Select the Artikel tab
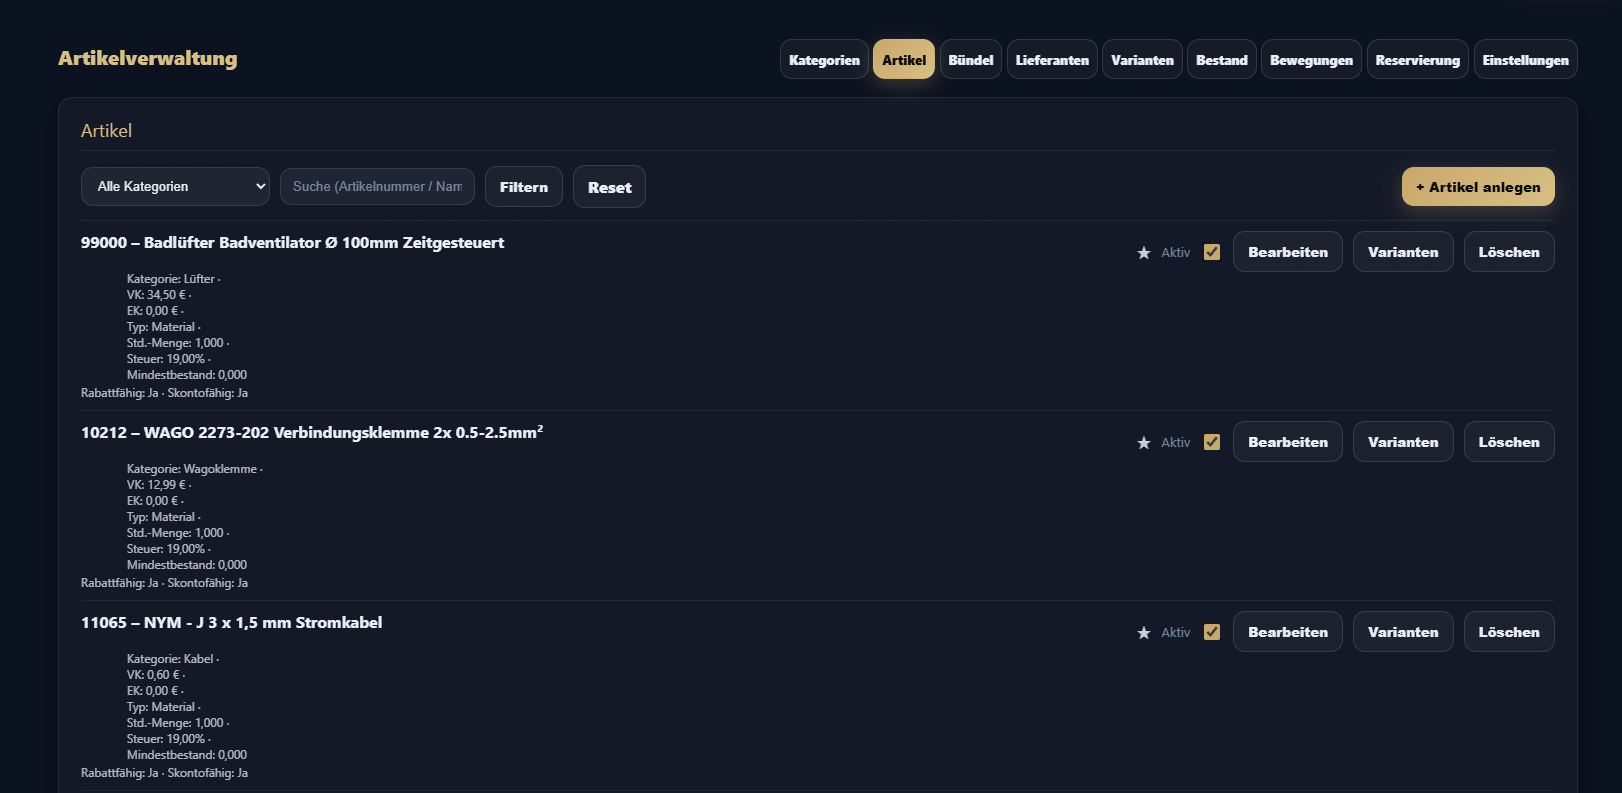The height and width of the screenshot is (793, 1622). point(904,59)
